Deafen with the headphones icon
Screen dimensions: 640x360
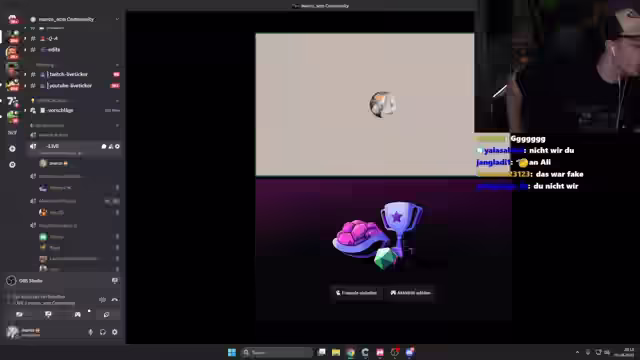pyautogui.click(x=102, y=332)
